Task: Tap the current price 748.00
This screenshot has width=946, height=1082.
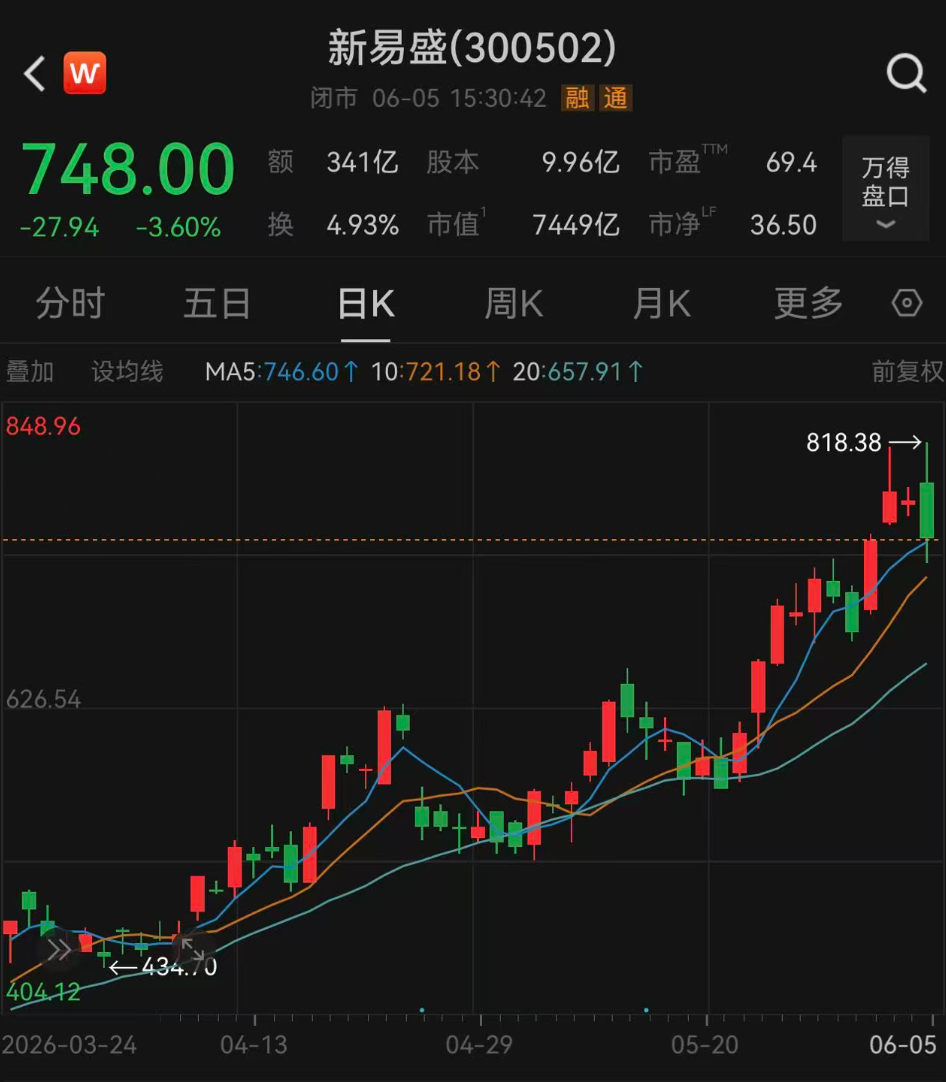Action: (128, 170)
